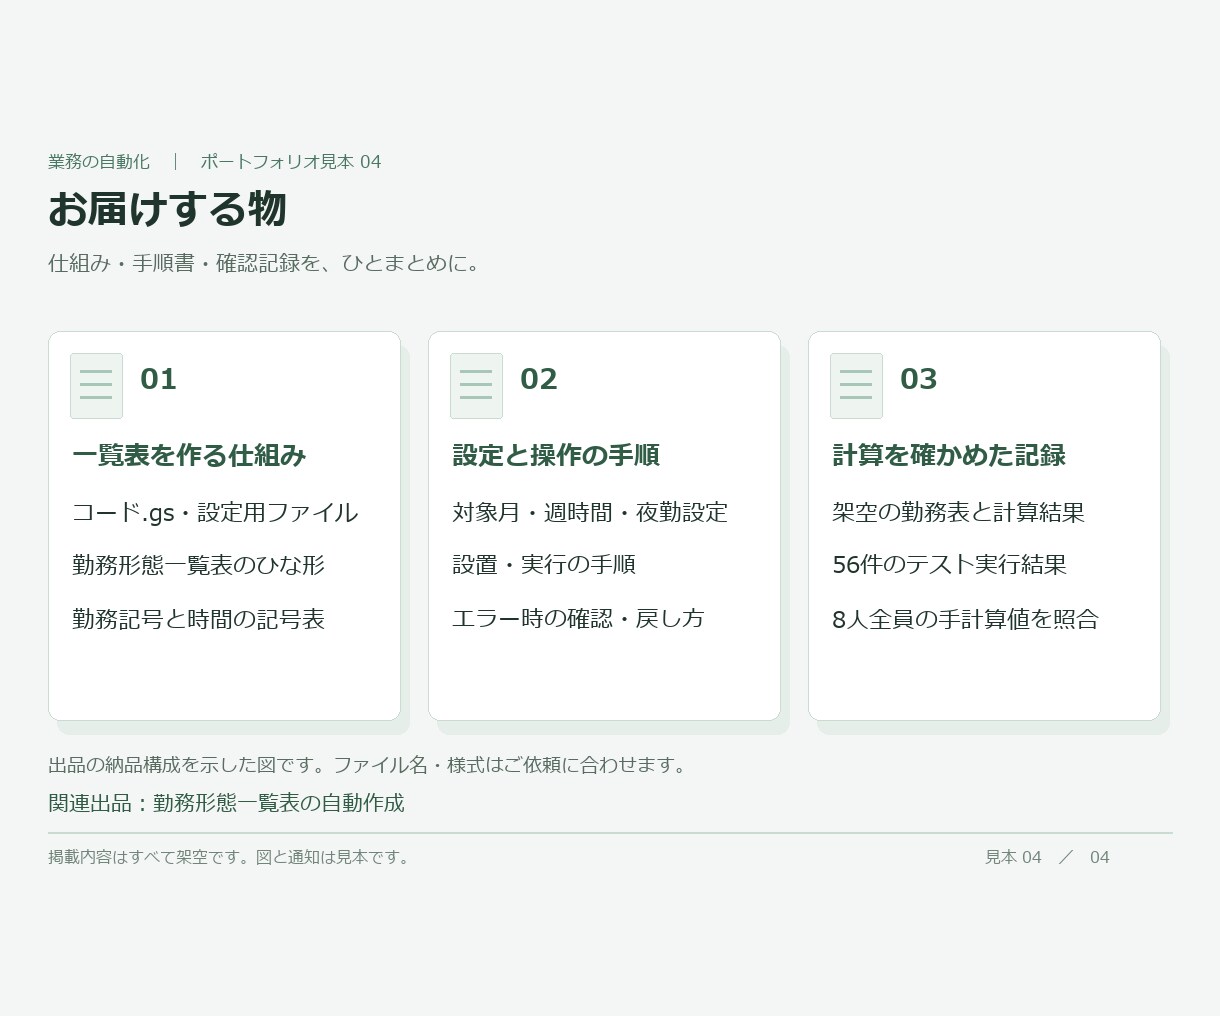Click card number 02
This screenshot has width=1220, height=1016.
coord(538,379)
